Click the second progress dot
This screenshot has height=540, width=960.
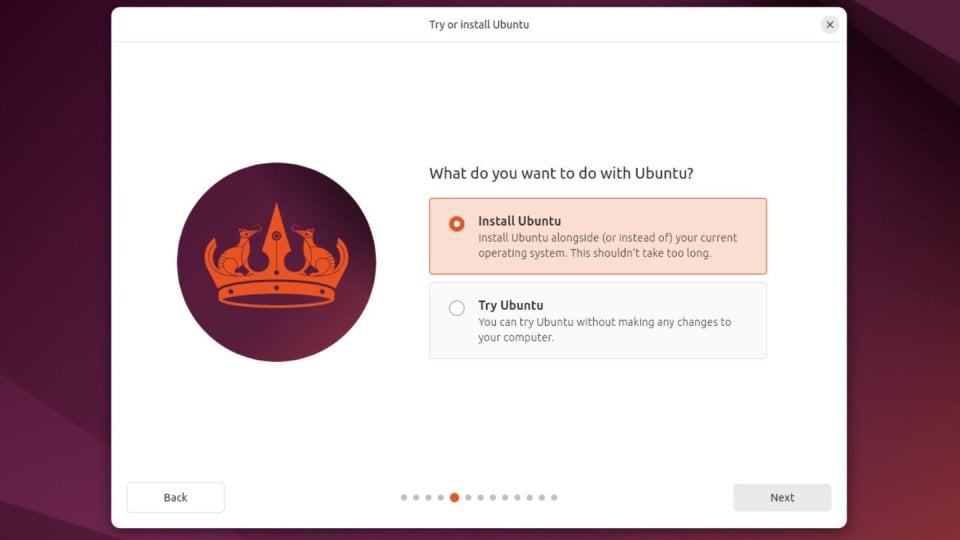(x=416, y=497)
